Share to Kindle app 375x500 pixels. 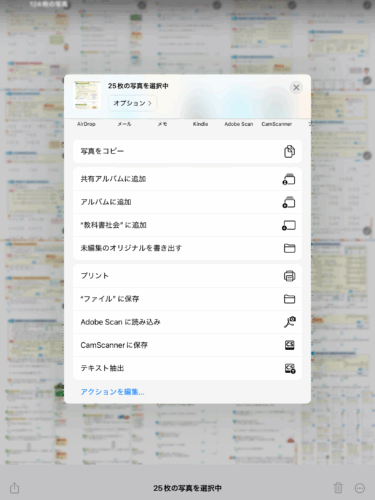(x=200, y=124)
